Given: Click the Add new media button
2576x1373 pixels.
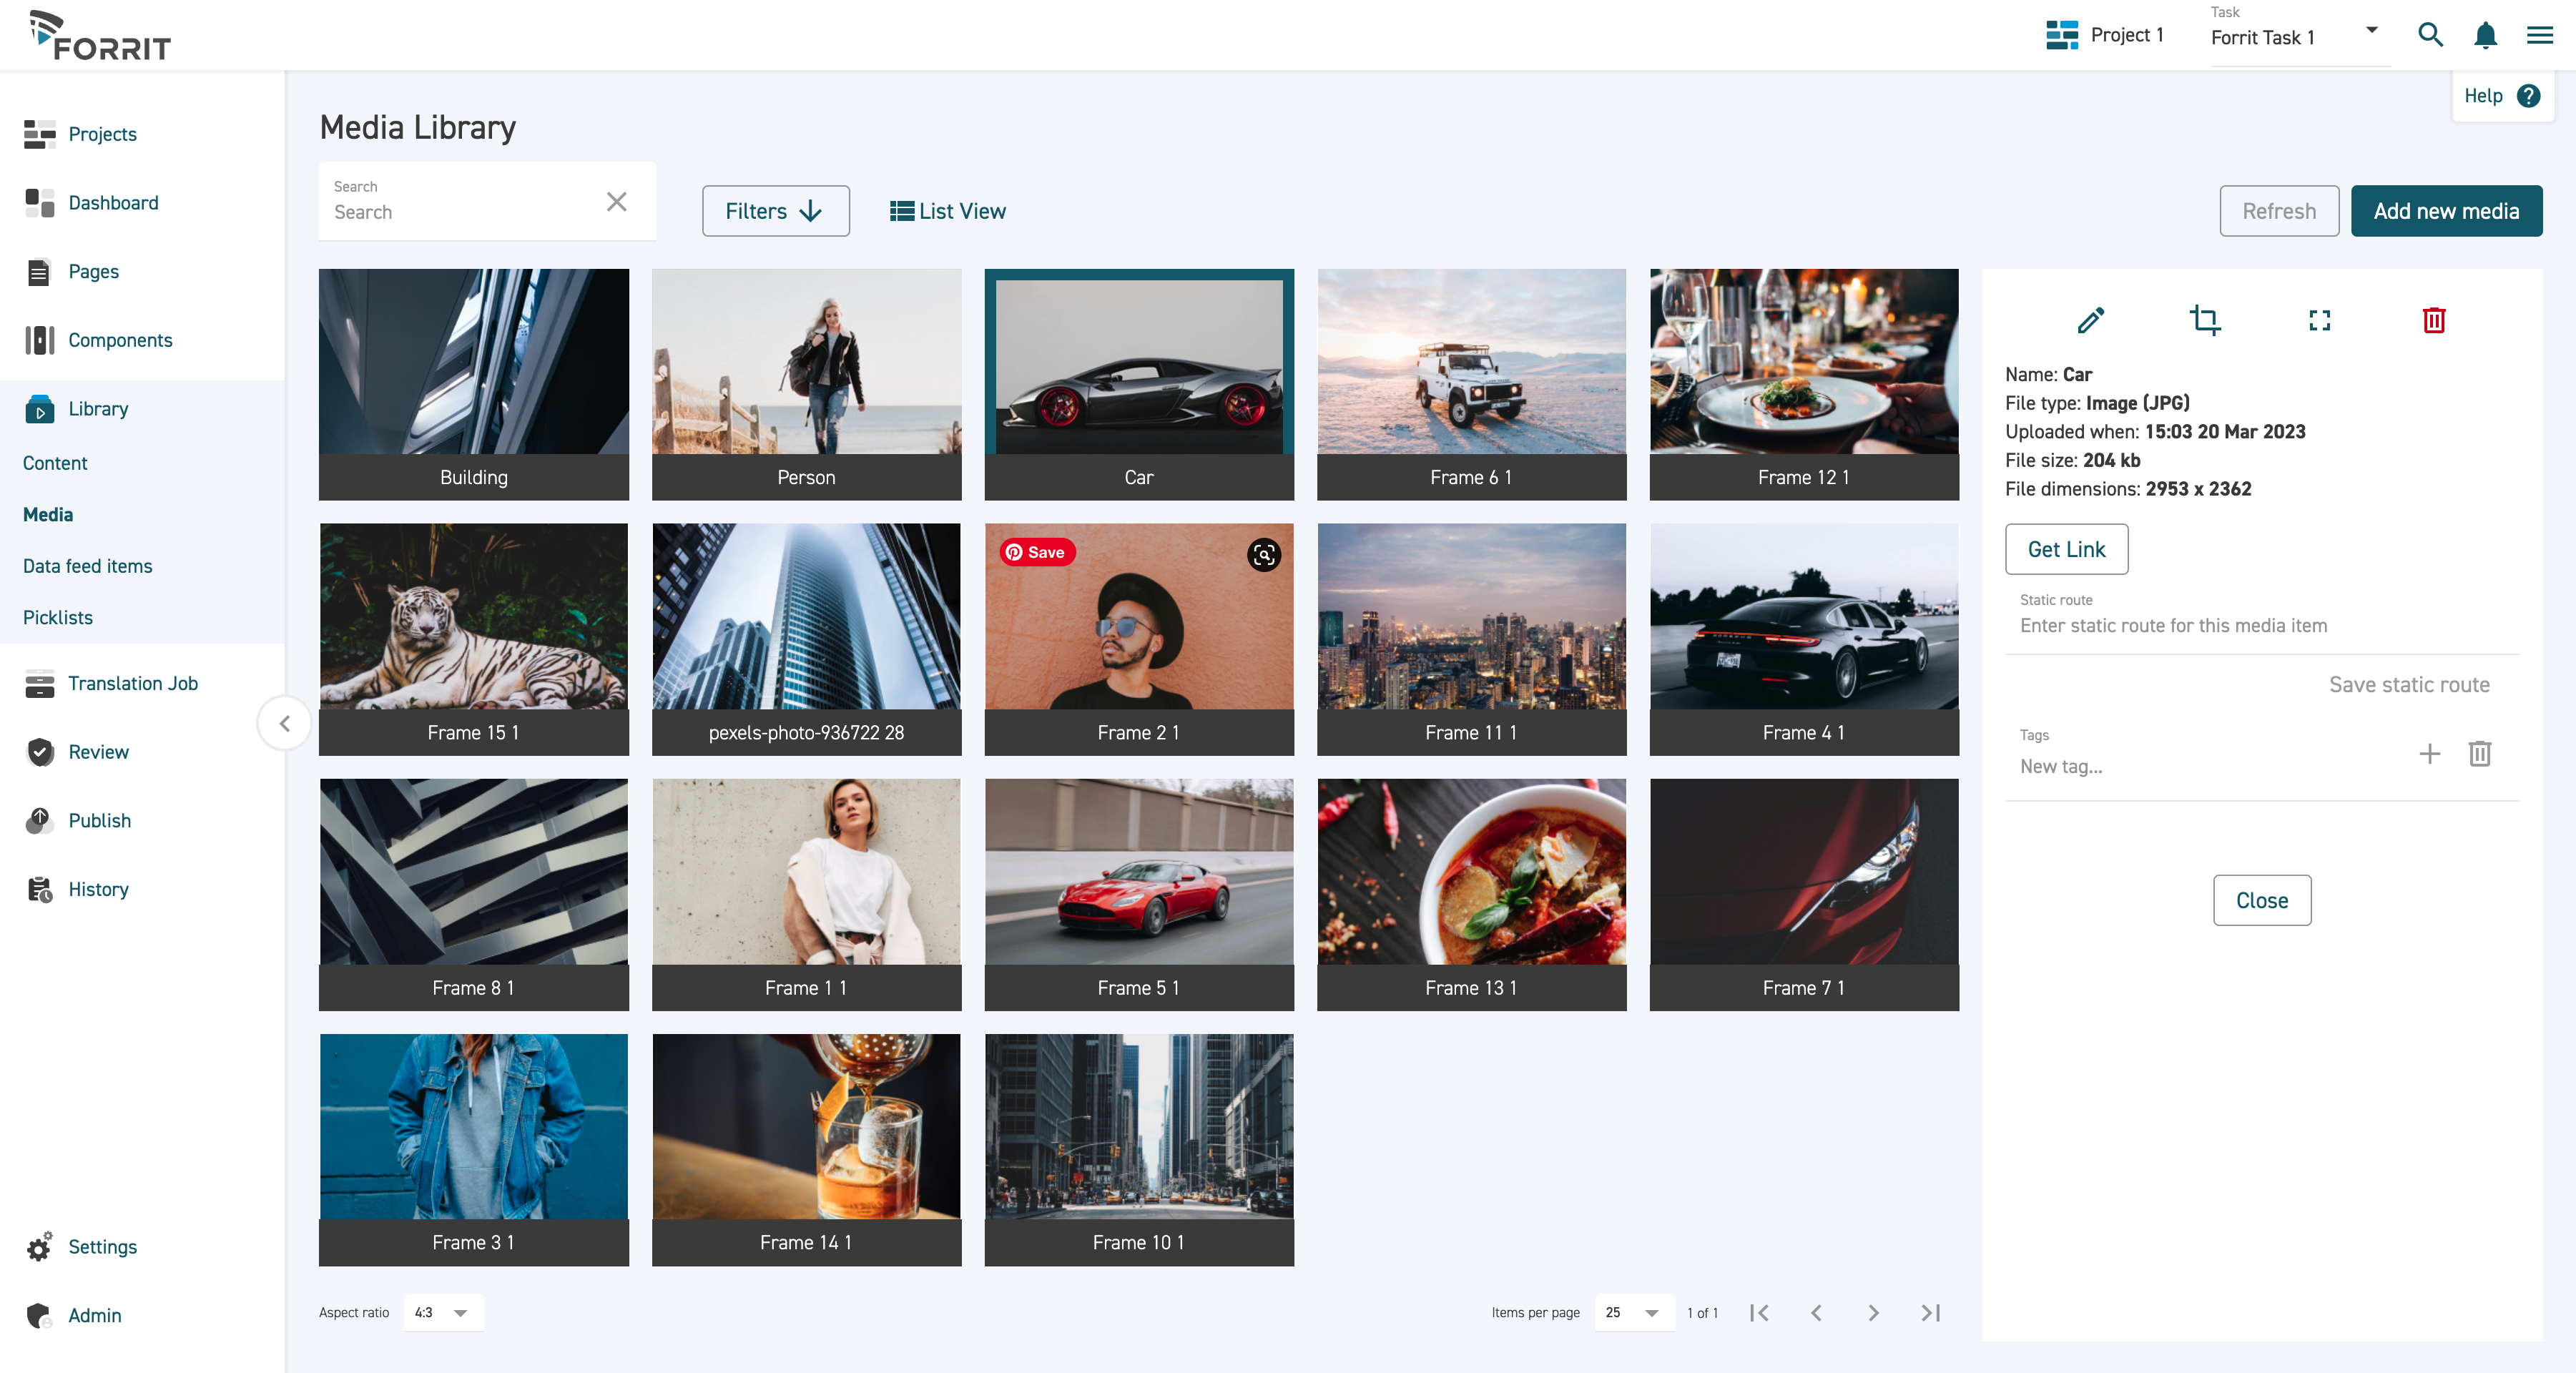Looking at the screenshot, I should pyautogui.click(x=2446, y=211).
